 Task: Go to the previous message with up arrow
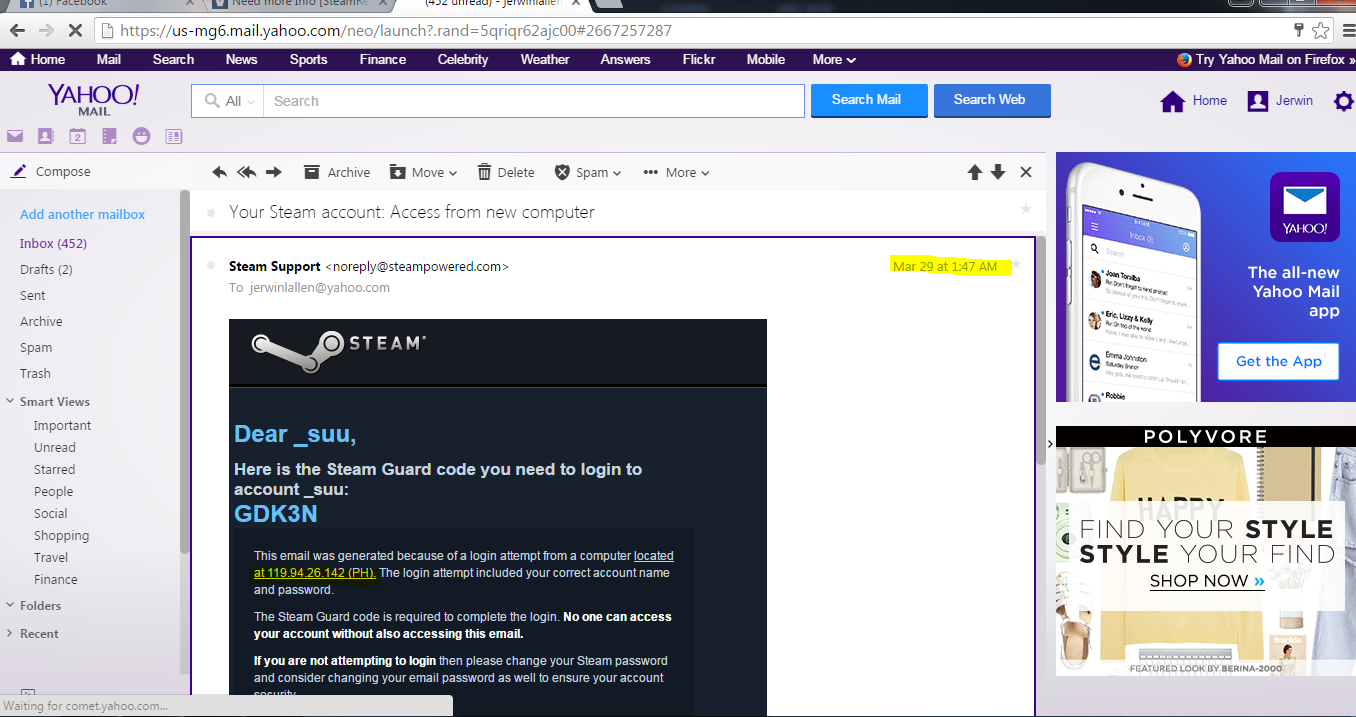[974, 172]
